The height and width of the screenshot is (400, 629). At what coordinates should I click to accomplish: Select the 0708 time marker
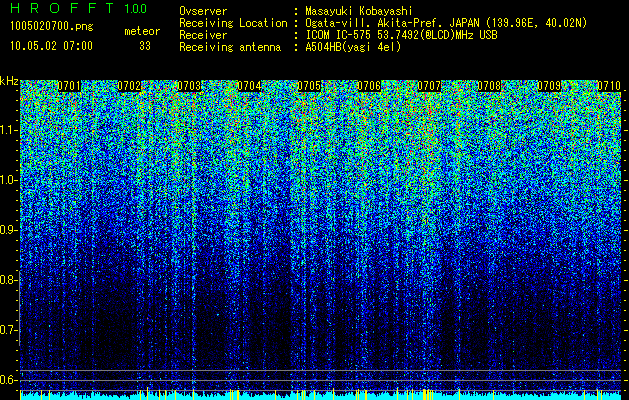pos(489,86)
